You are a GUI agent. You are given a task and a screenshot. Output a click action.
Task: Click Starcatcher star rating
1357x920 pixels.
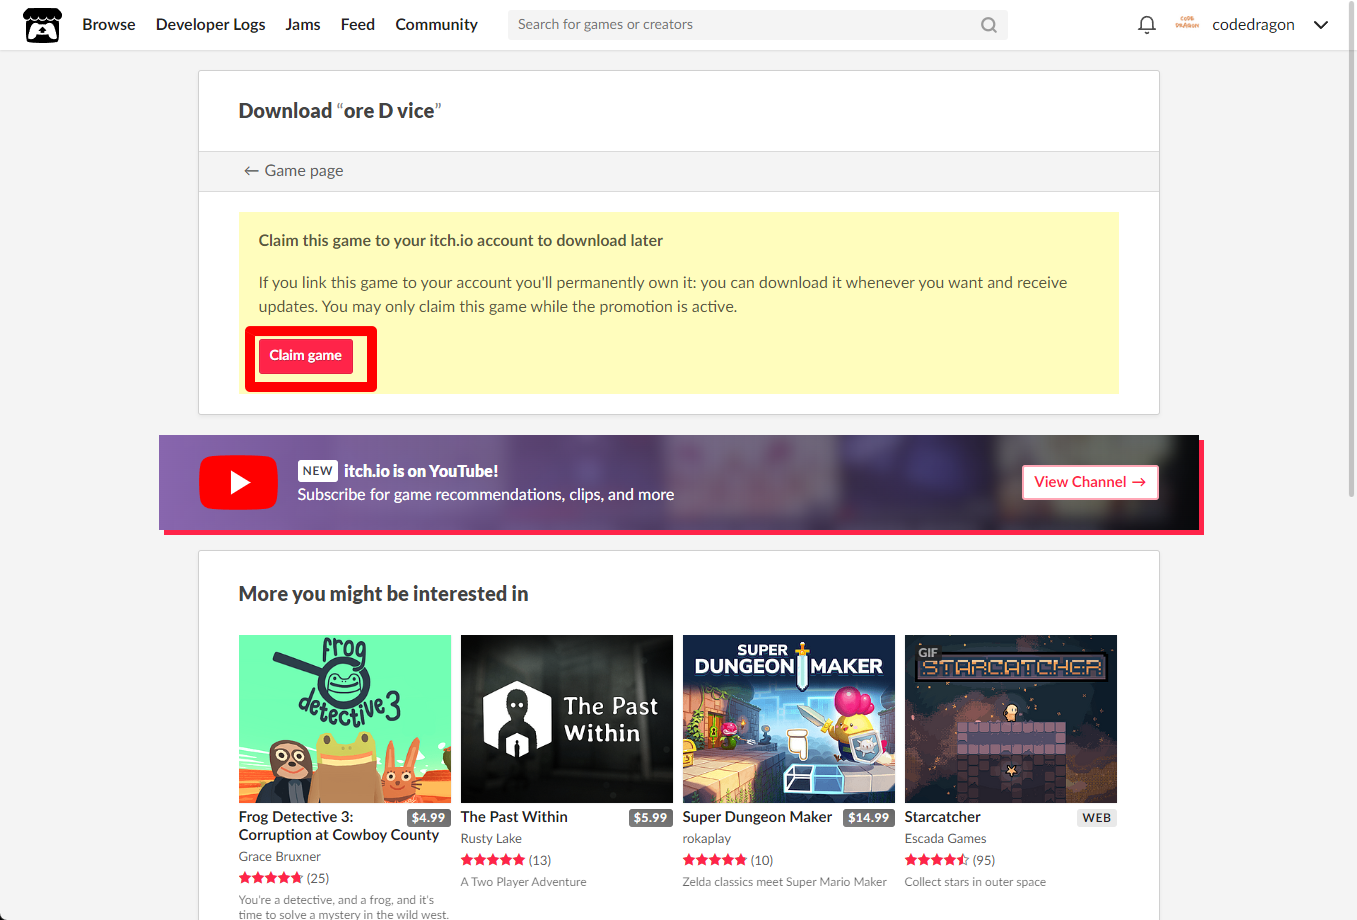(x=937, y=860)
